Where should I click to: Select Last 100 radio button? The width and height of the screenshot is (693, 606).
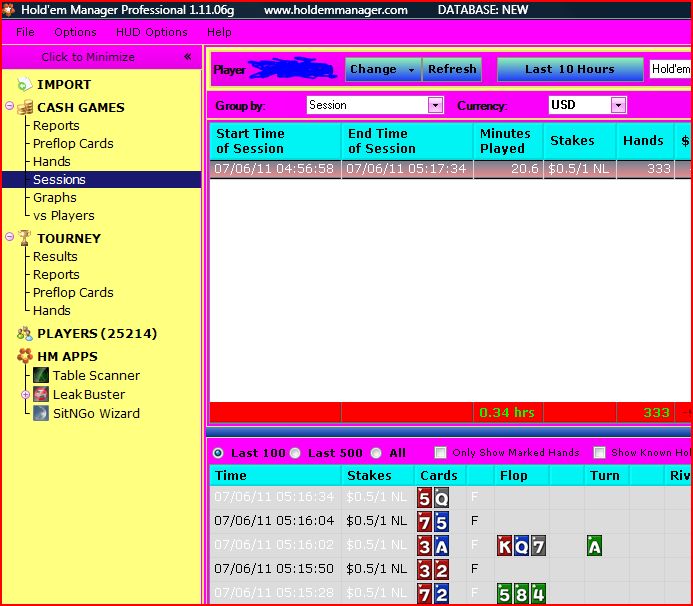point(218,453)
